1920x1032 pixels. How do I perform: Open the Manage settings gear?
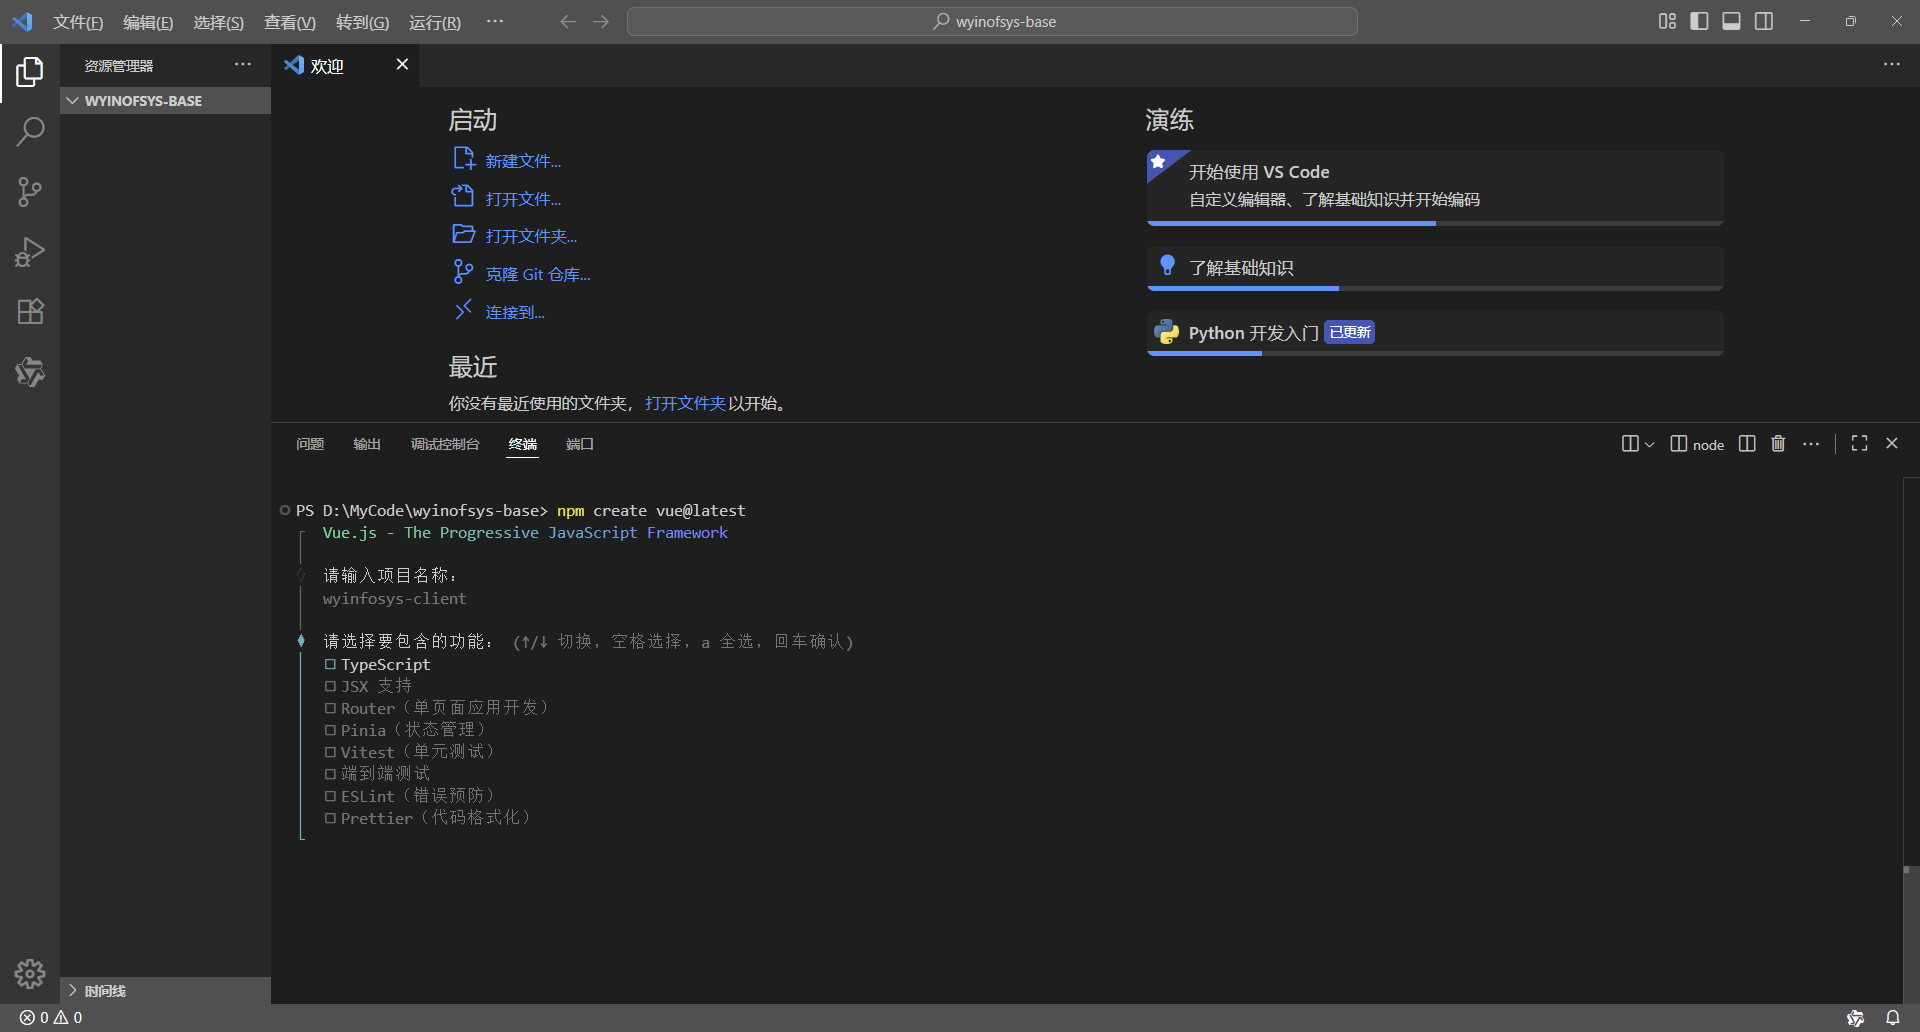click(30, 974)
